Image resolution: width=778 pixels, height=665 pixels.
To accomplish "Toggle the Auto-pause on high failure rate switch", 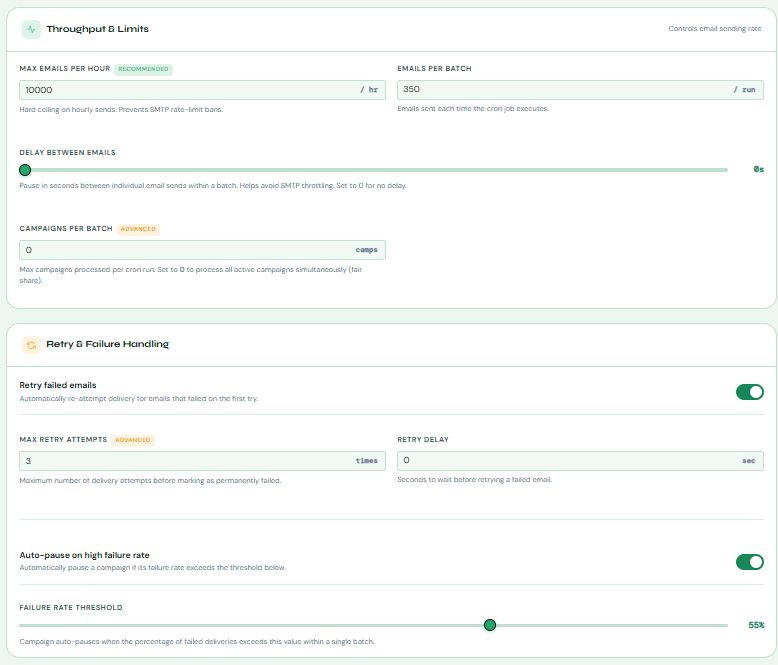I will tap(749, 562).
